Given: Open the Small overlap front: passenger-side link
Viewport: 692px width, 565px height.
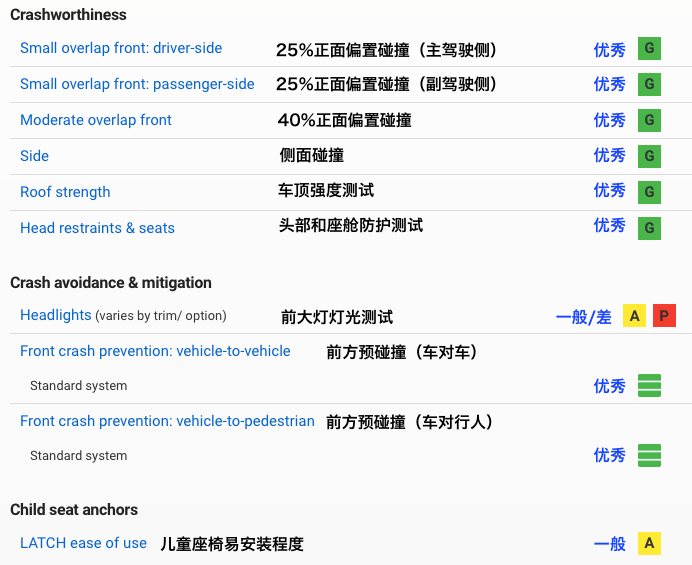Looking at the screenshot, I should pos(137,84).
